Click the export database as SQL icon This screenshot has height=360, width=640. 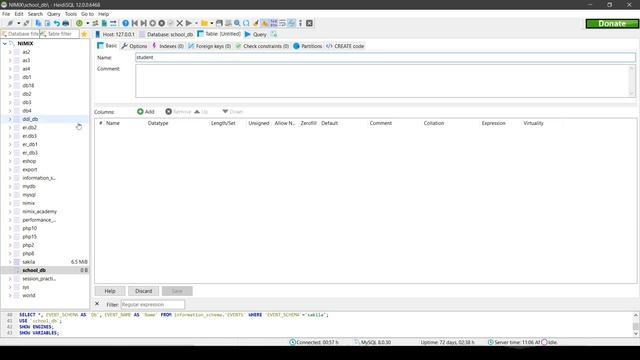(x=104, y=23)
